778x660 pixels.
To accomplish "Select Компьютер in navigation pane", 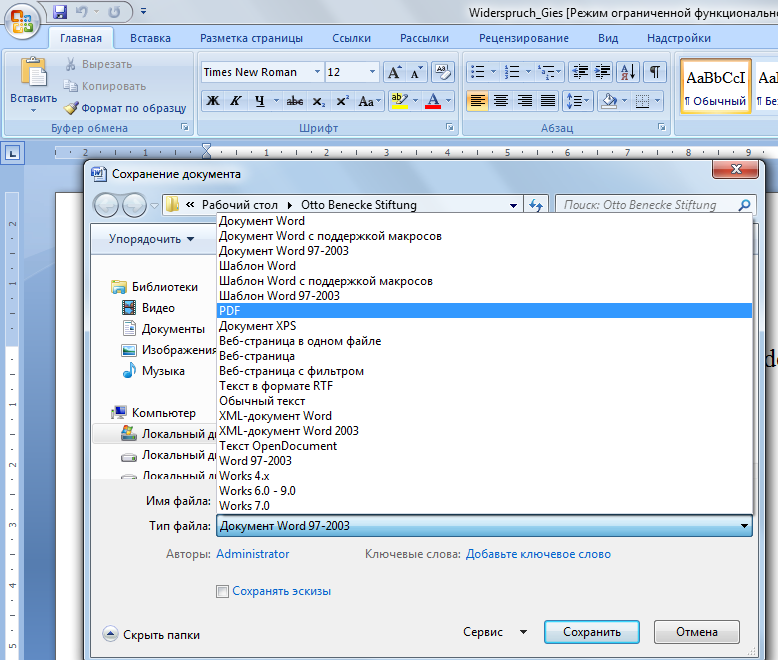I will pos(154,413).
